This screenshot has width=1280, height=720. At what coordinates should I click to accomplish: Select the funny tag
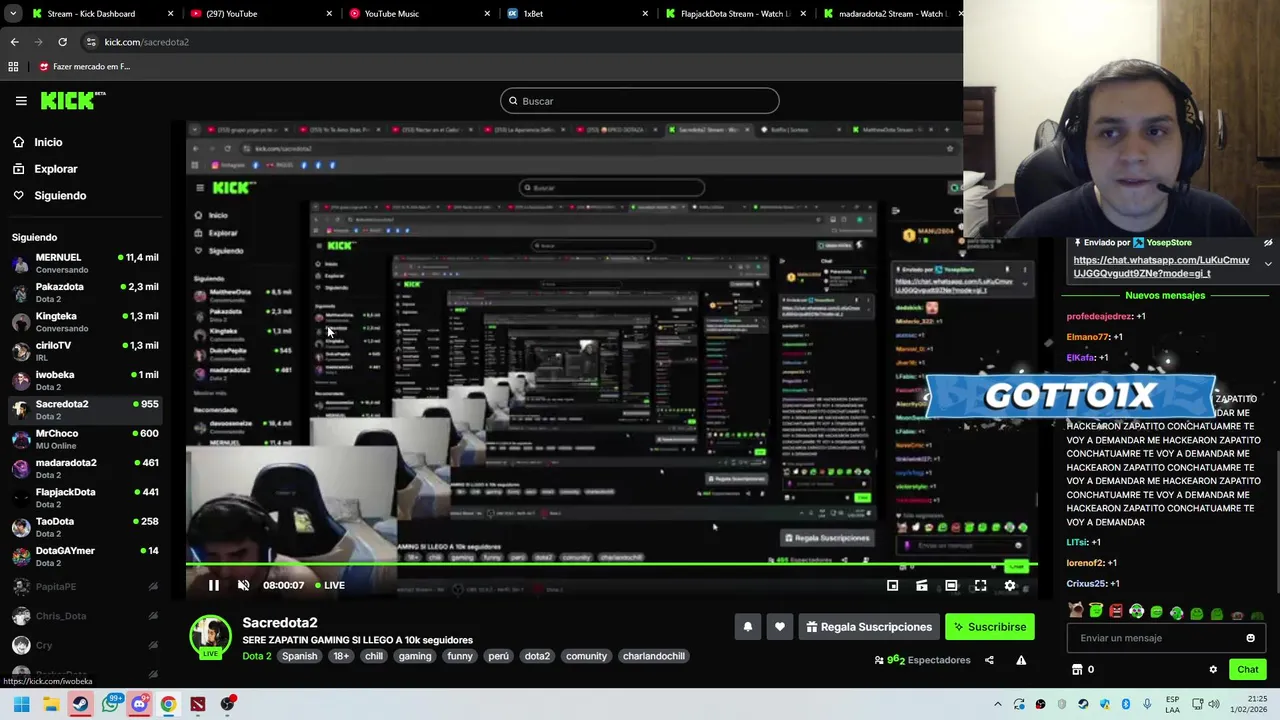tap(460, 657)
